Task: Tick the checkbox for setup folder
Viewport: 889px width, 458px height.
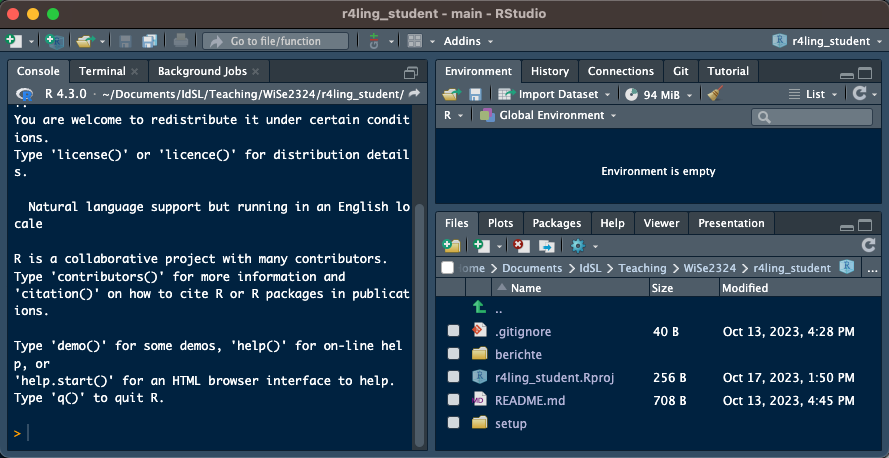Action: [453, 423]
